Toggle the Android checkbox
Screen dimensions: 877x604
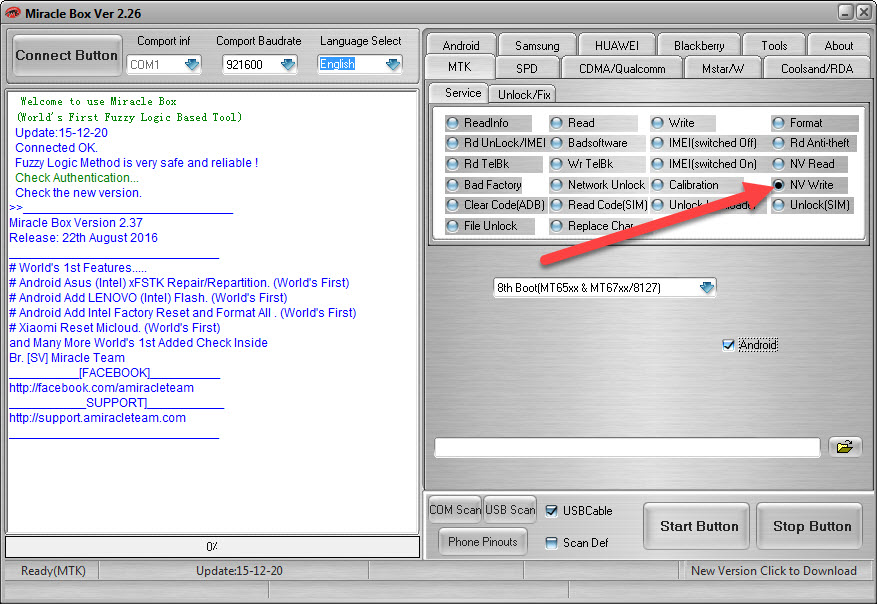click(x=728, y=345)
